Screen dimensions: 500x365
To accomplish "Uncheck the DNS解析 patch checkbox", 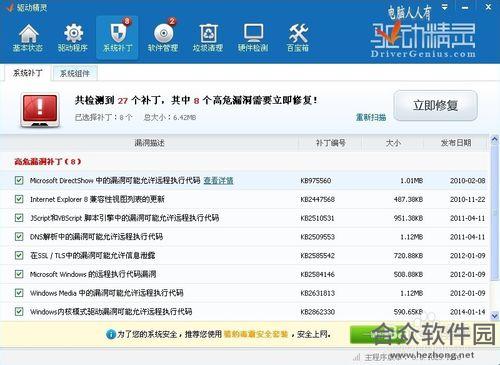I will pos(19,237).
